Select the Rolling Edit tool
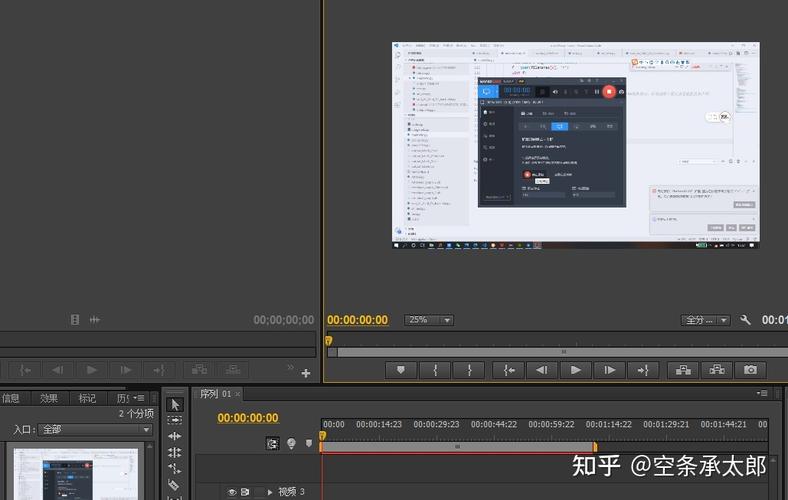 click(x=174, y=452)
